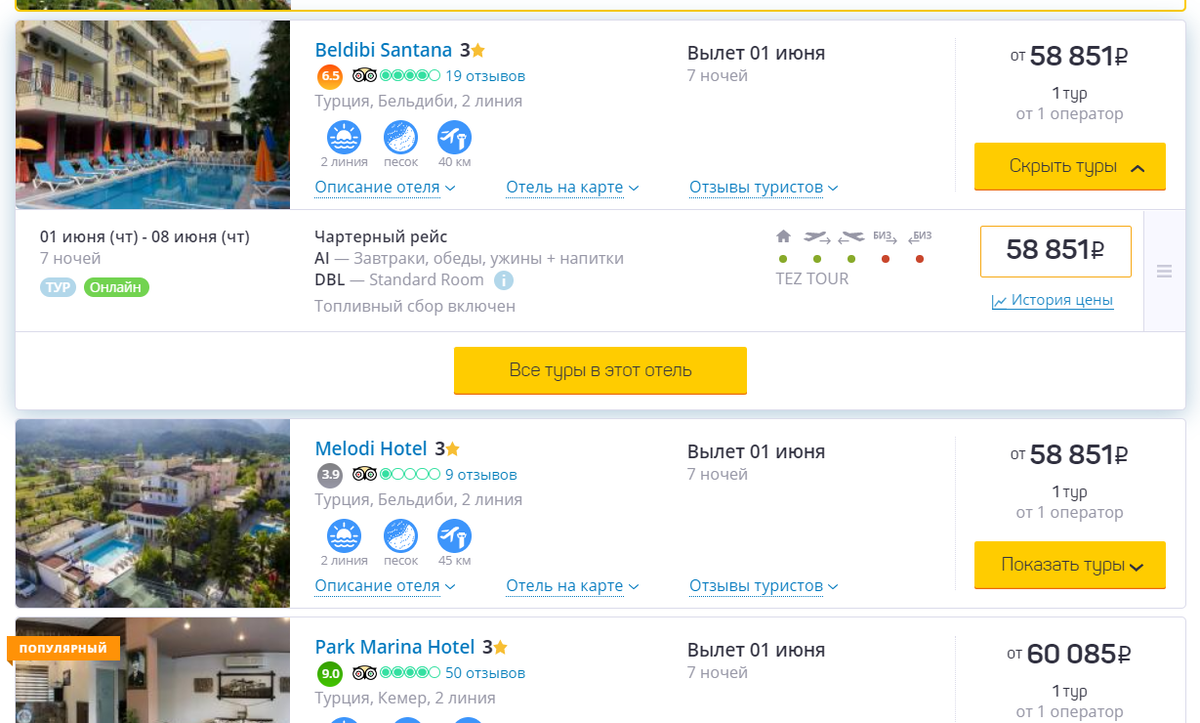The image size is (1200, 723).
Task: Click the outbound flight plane icon
Action: coord(816,237)
